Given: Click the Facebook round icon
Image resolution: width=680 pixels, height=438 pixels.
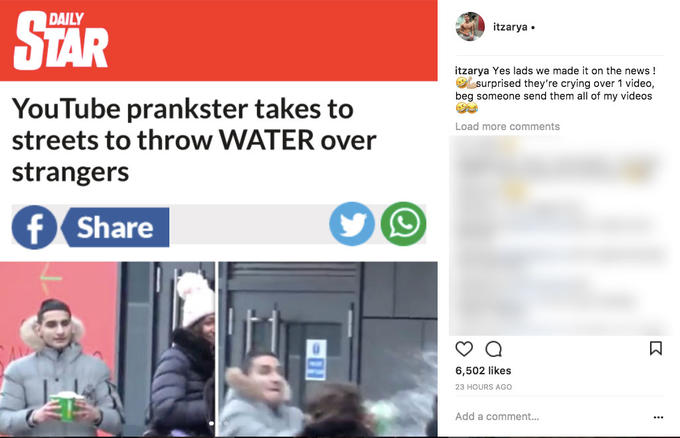Looking at the screenshot, I should [x=34, y=227].
